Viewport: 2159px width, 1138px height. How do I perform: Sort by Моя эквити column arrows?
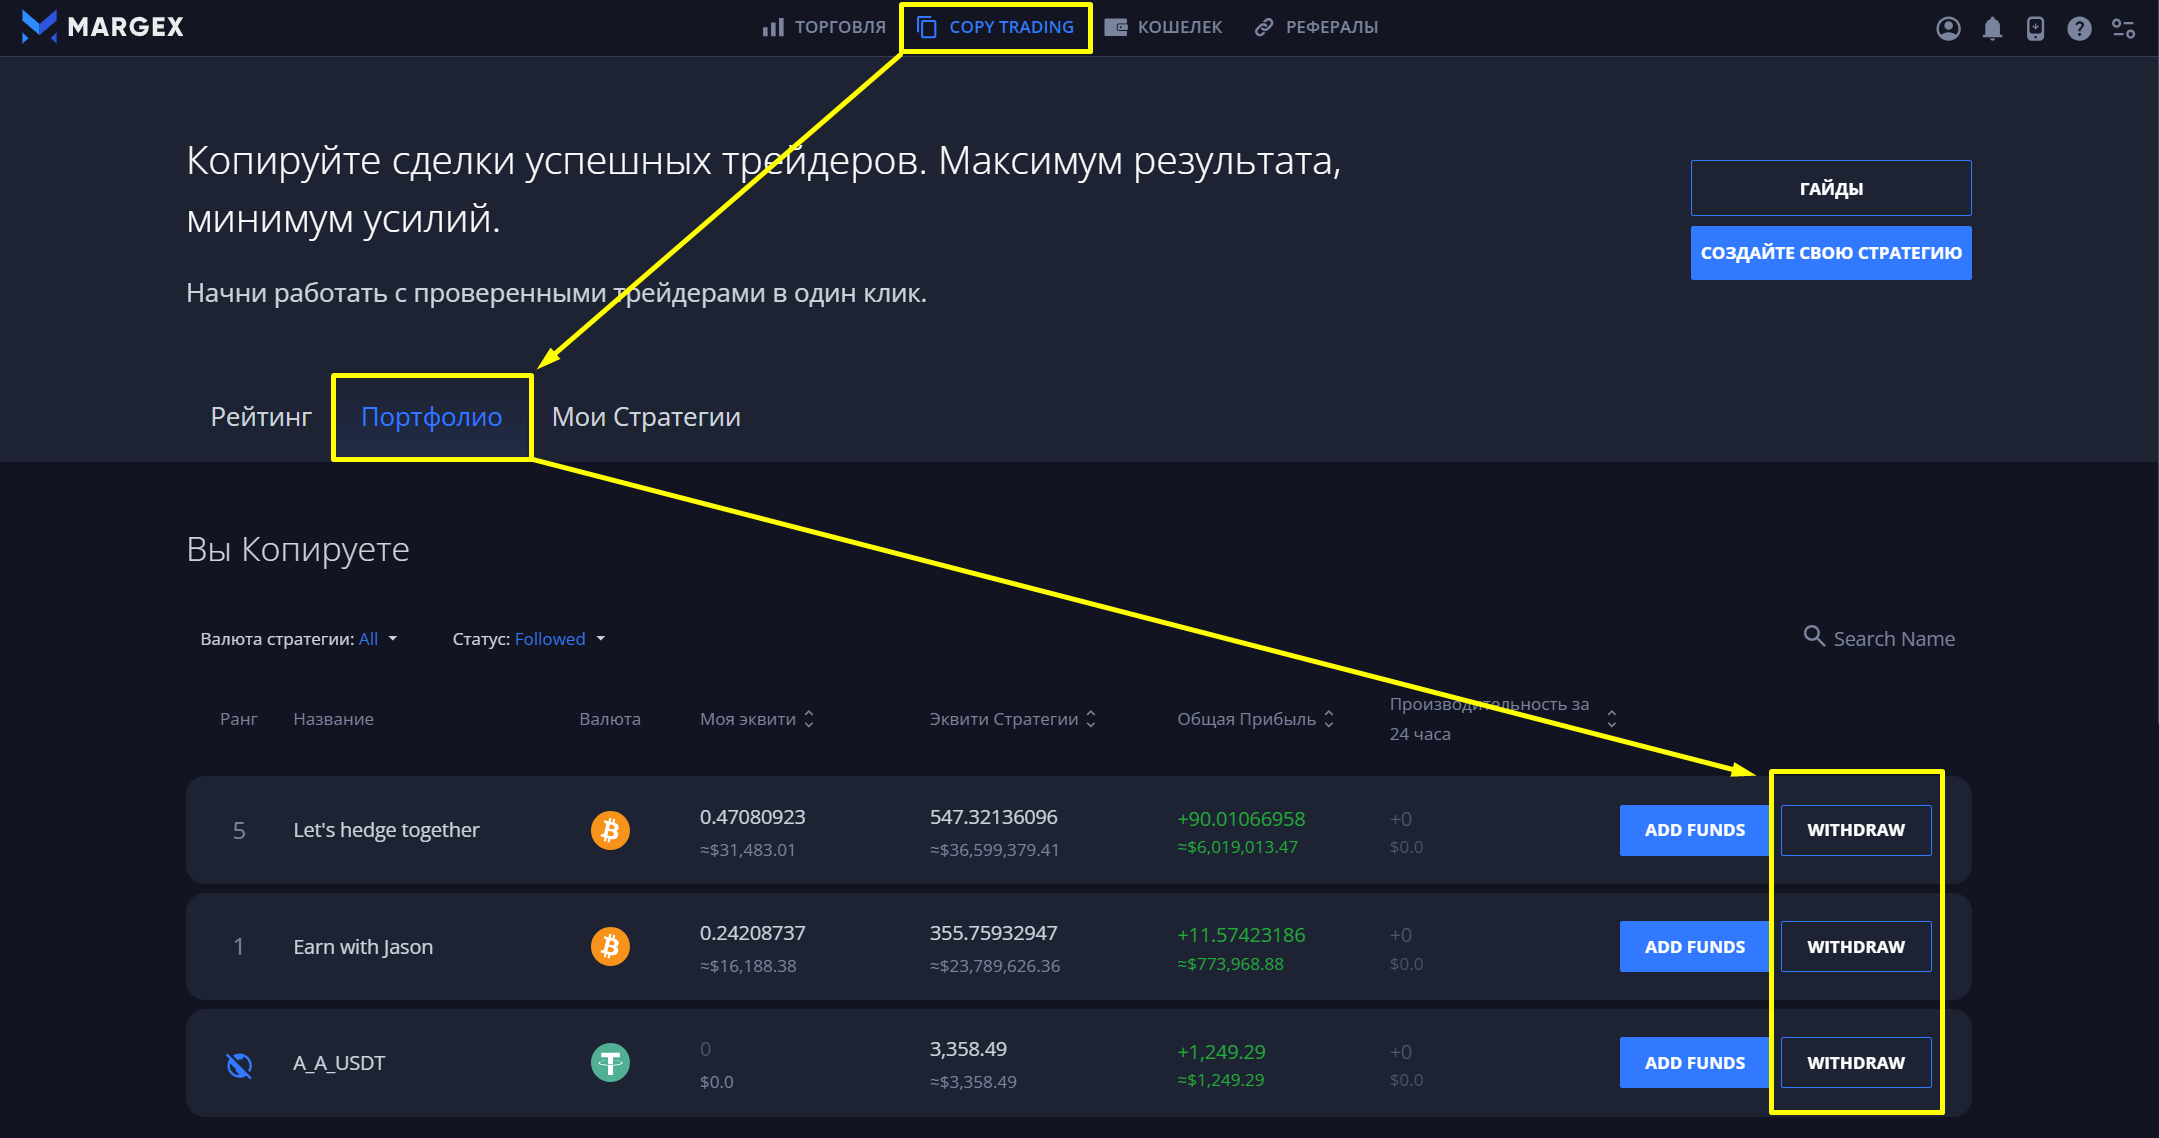coord(809,719)
